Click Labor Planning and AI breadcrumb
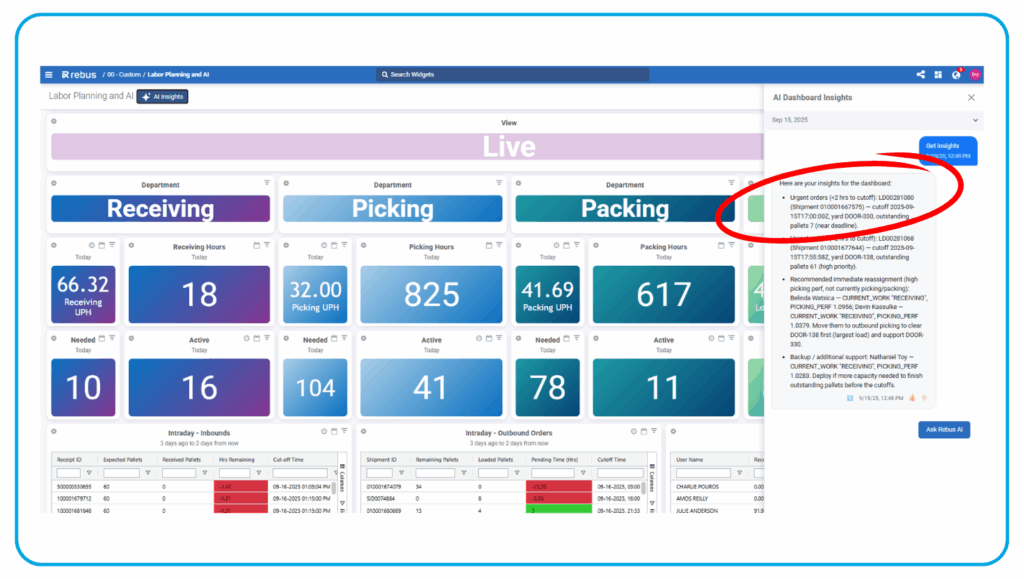Image resolution: width=1024 pixels, height=579 pixels. point(179,75)
